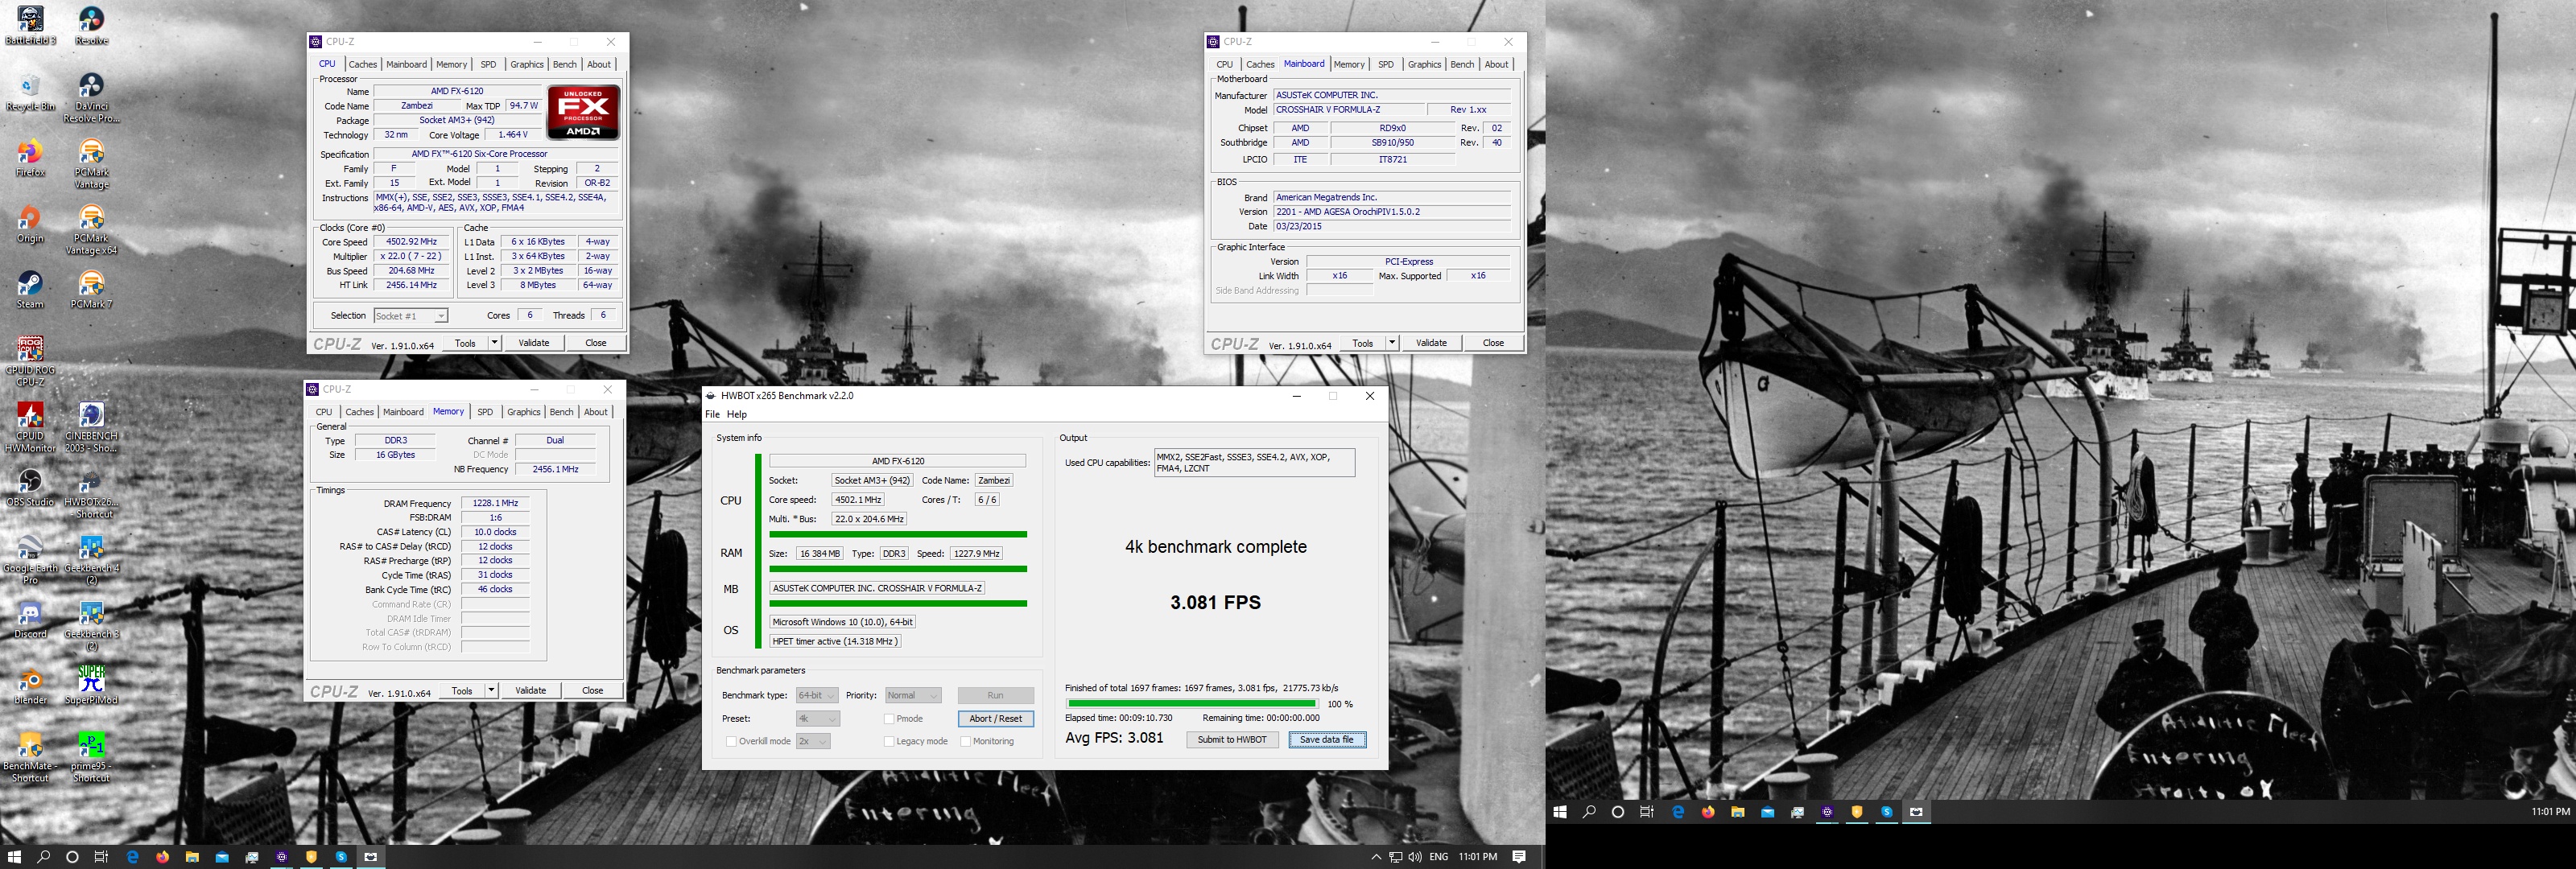The height and width of the screenshot is (869, 2576).
Task: Open Google Earth Pro desktop icon
Action: (30, 560)
